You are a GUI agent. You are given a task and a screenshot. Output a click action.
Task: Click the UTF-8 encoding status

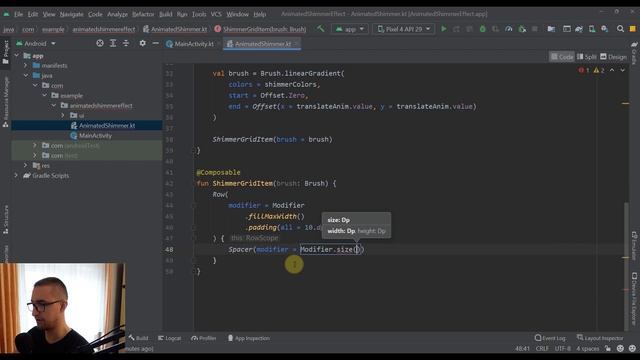tap(563, 349)
